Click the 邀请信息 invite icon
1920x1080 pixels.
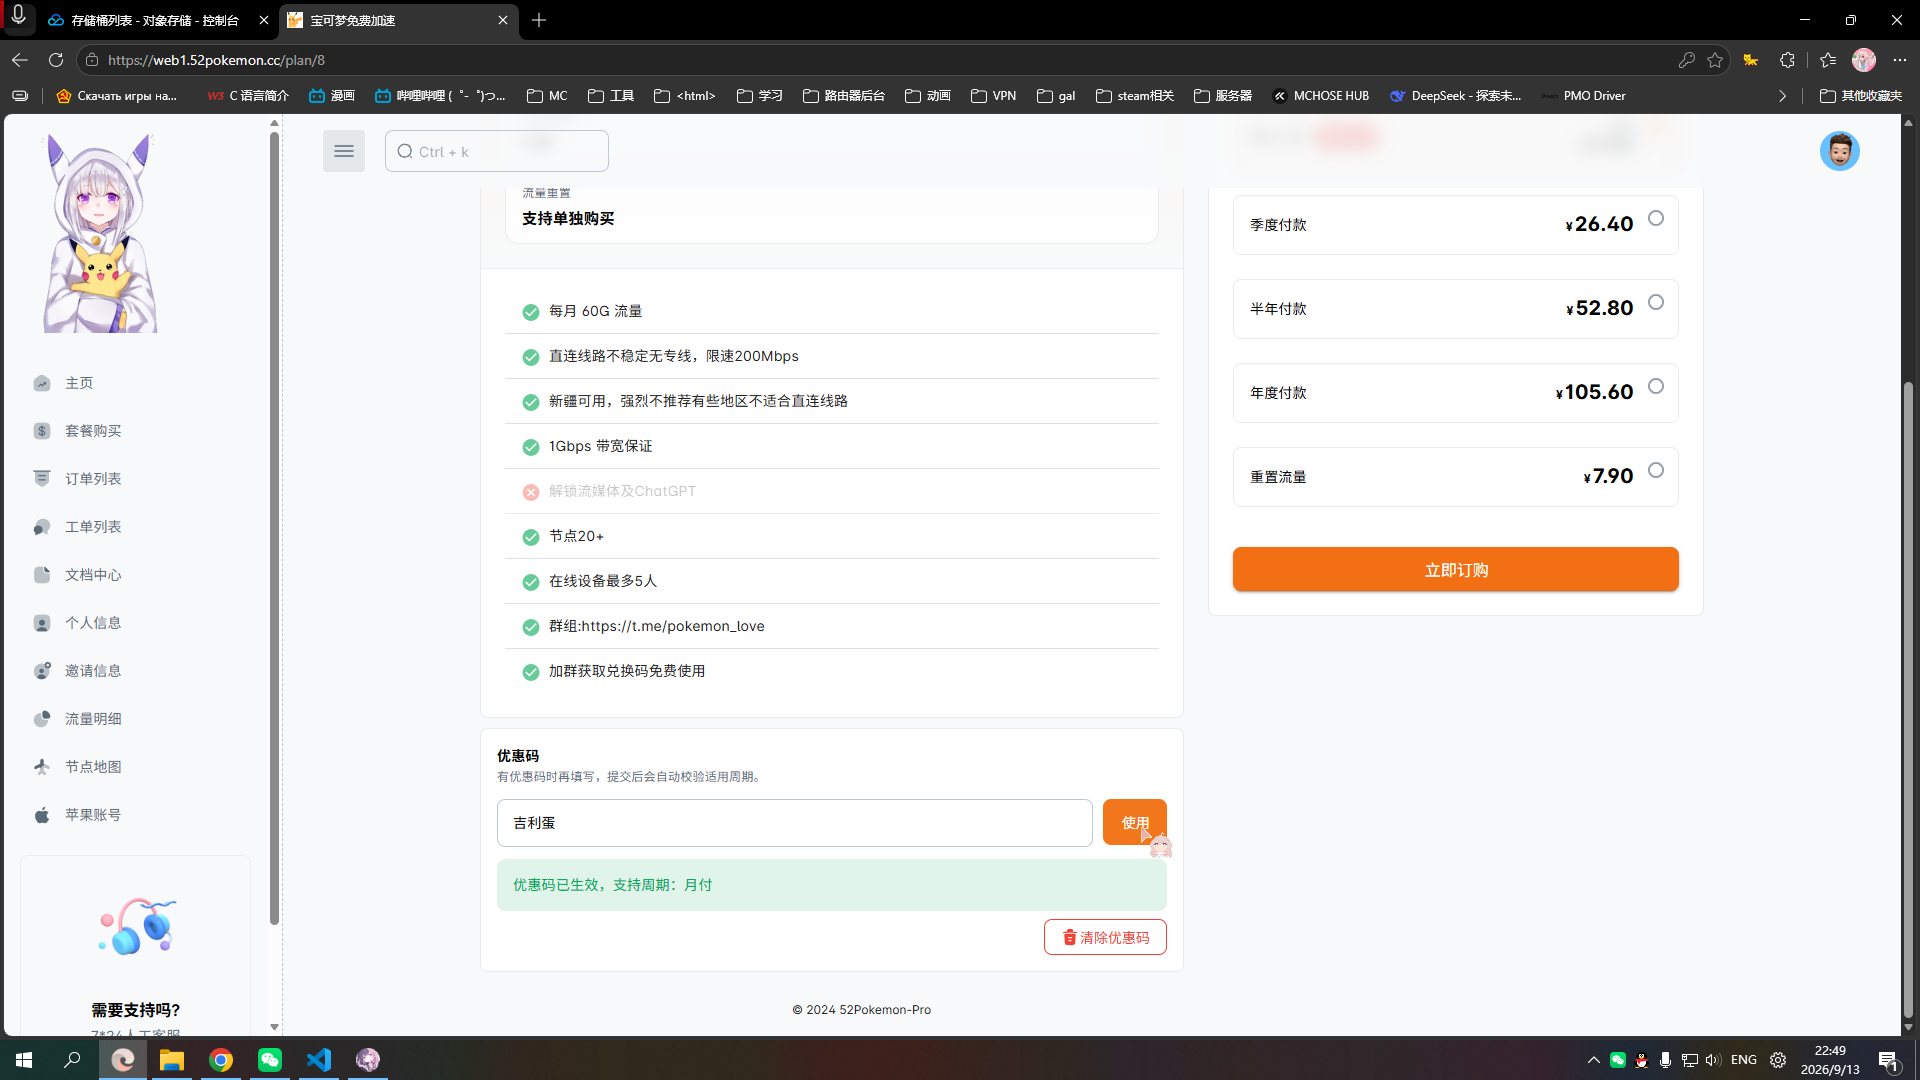[x=42, y=671]
